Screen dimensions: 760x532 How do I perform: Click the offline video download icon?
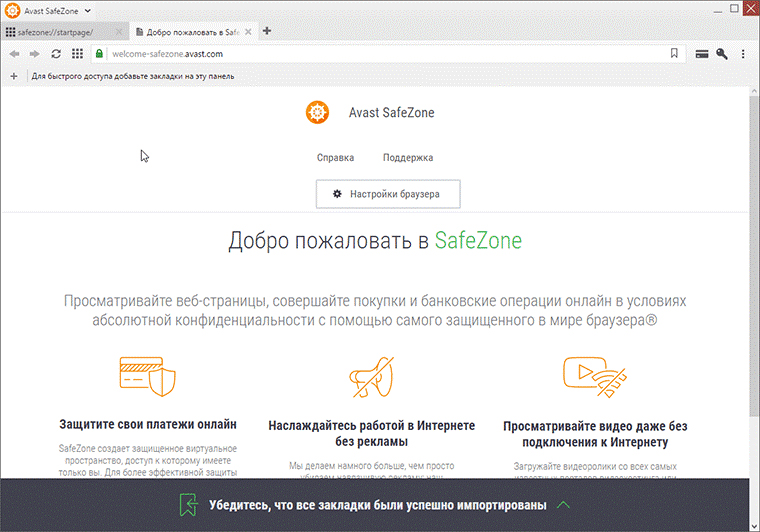[594, 377]
